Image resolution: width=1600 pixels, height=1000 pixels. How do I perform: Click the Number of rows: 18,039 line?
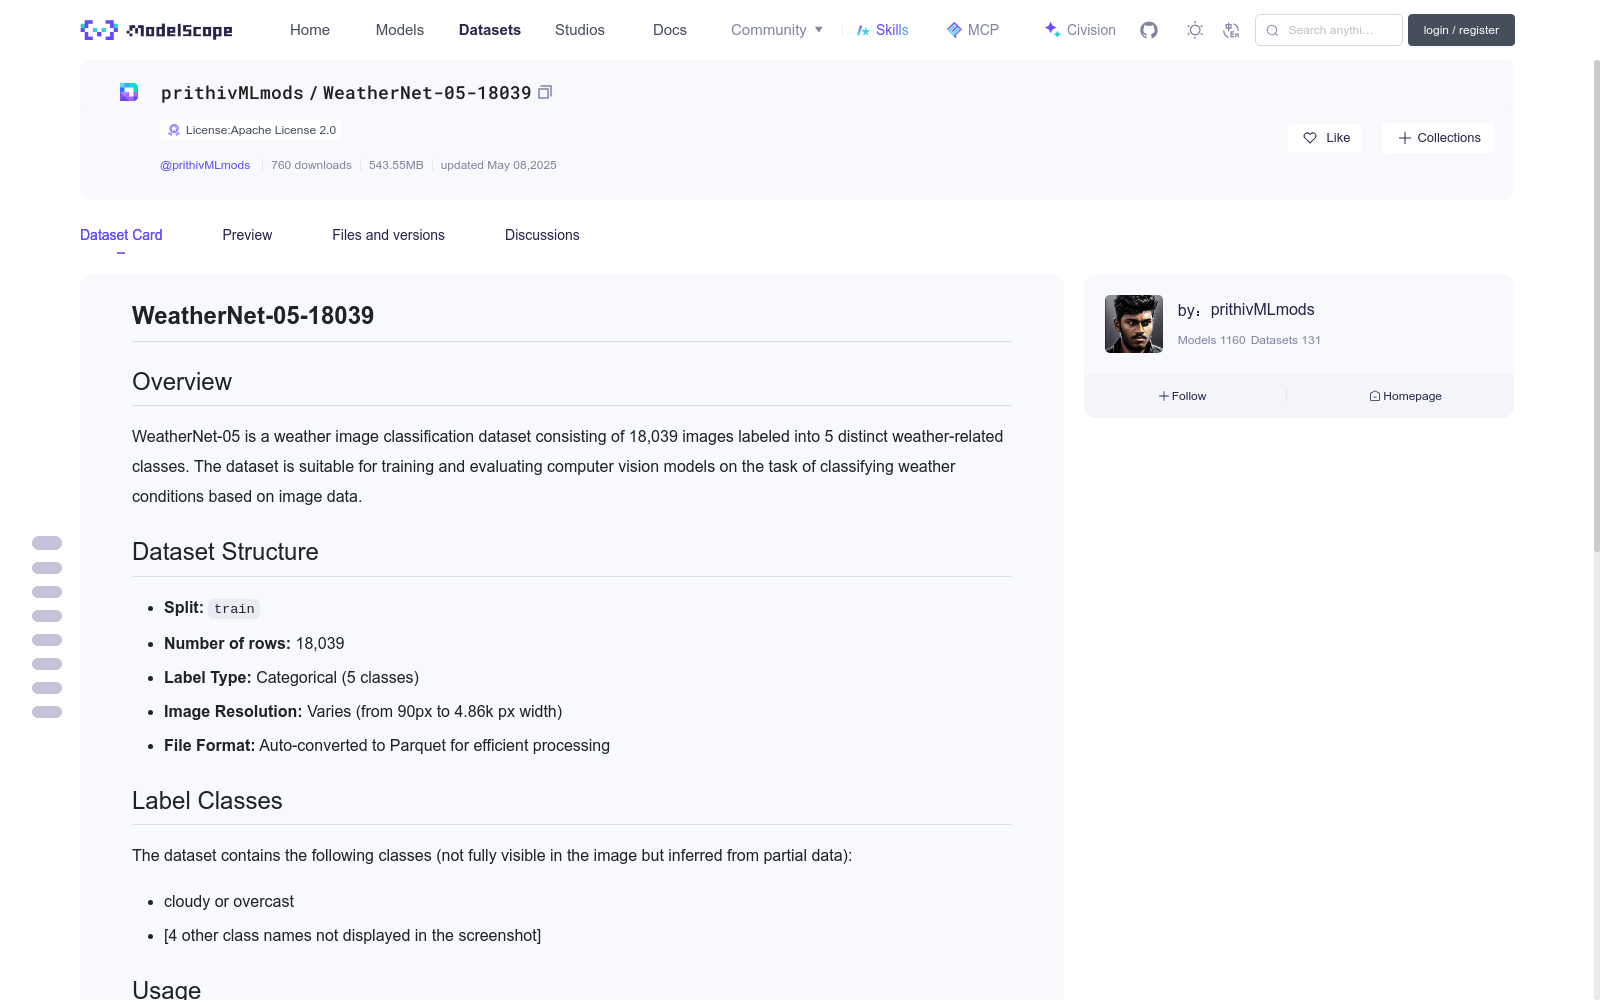[x=254, y=644]
